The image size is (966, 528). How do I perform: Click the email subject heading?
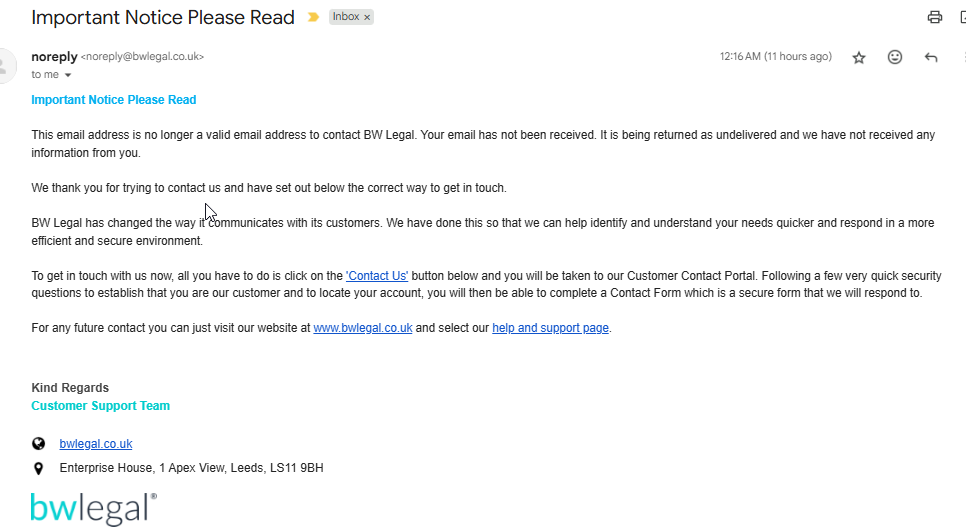pos(163,18)
